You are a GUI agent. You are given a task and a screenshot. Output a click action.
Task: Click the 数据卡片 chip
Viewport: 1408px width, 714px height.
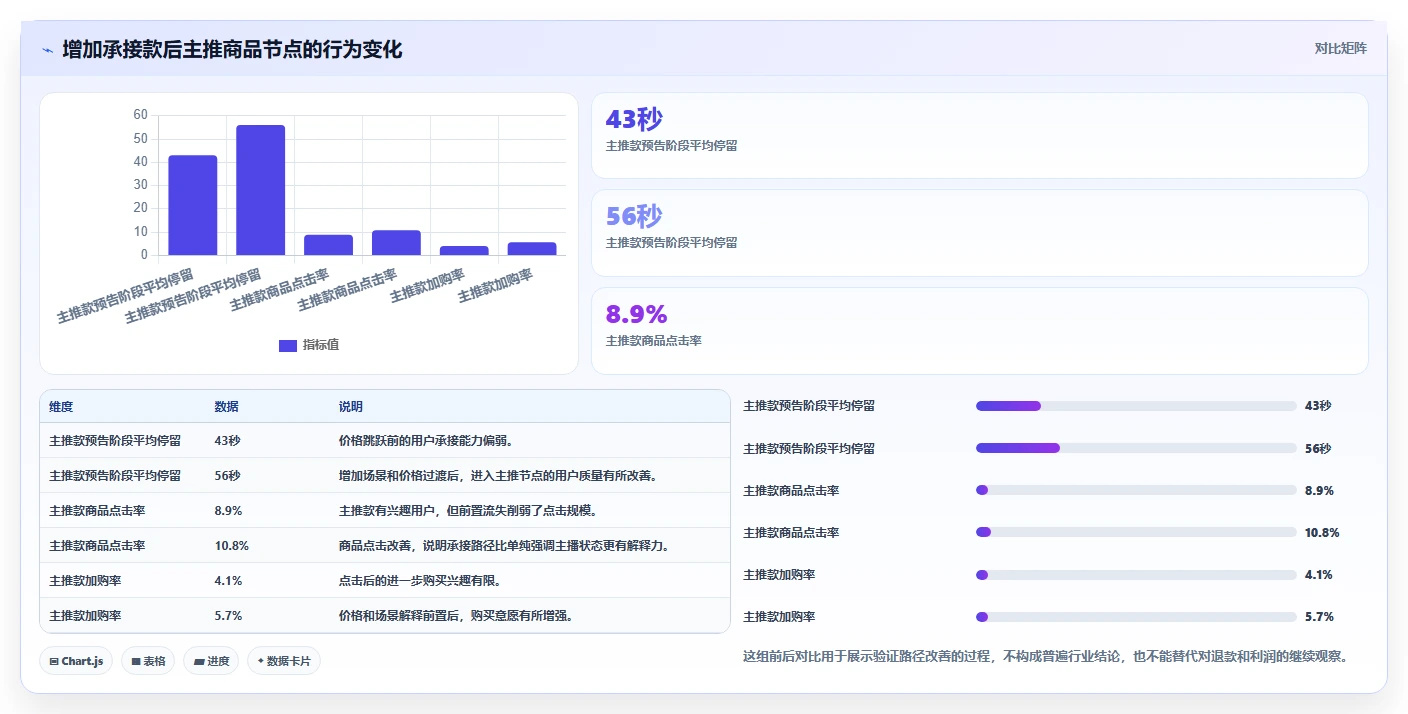[x=284, y=661]
